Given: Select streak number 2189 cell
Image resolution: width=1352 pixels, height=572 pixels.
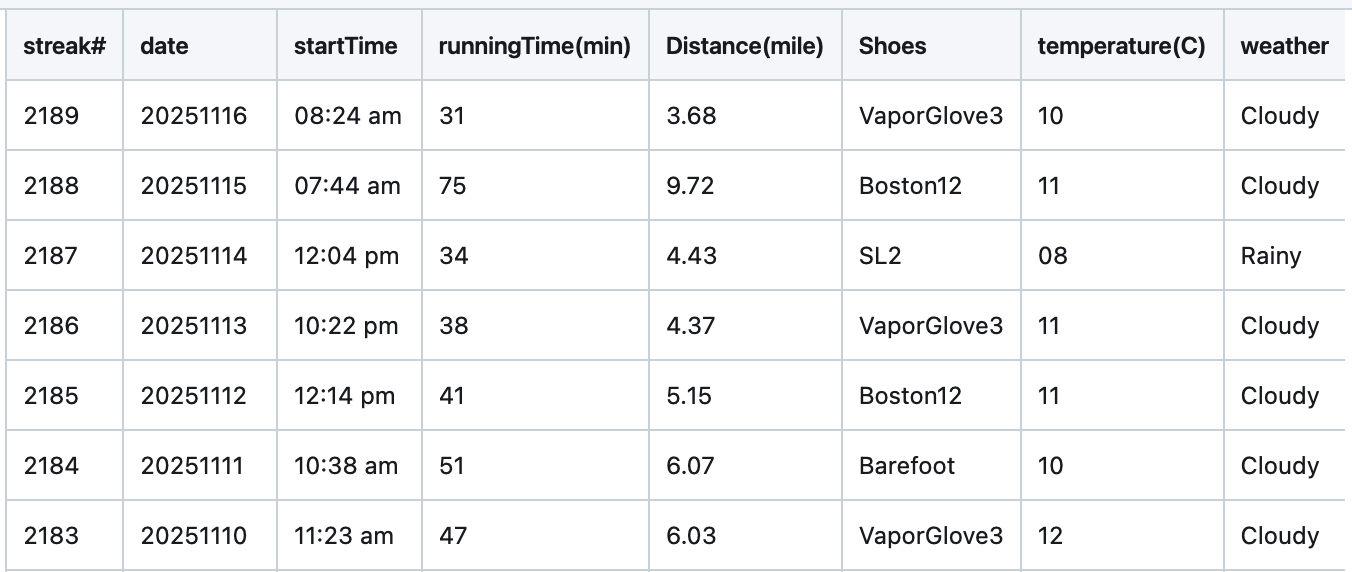Looking at the screenshot, I should 51,116.
